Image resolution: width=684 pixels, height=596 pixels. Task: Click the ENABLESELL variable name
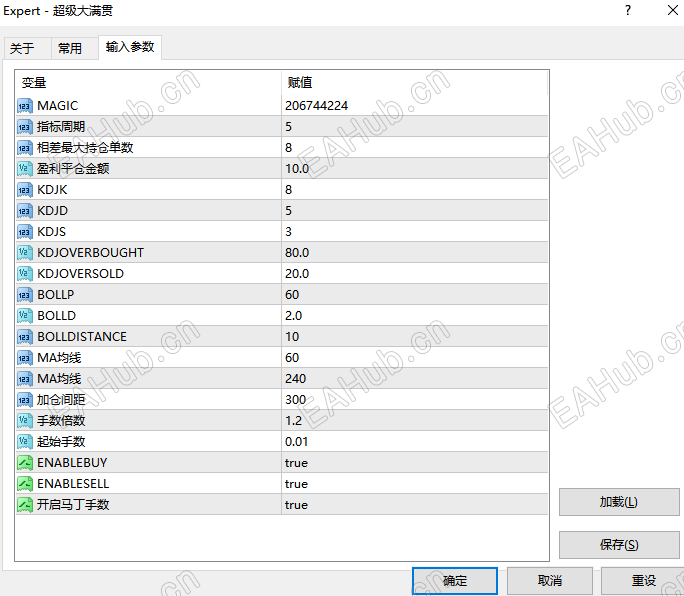point(73,483)
